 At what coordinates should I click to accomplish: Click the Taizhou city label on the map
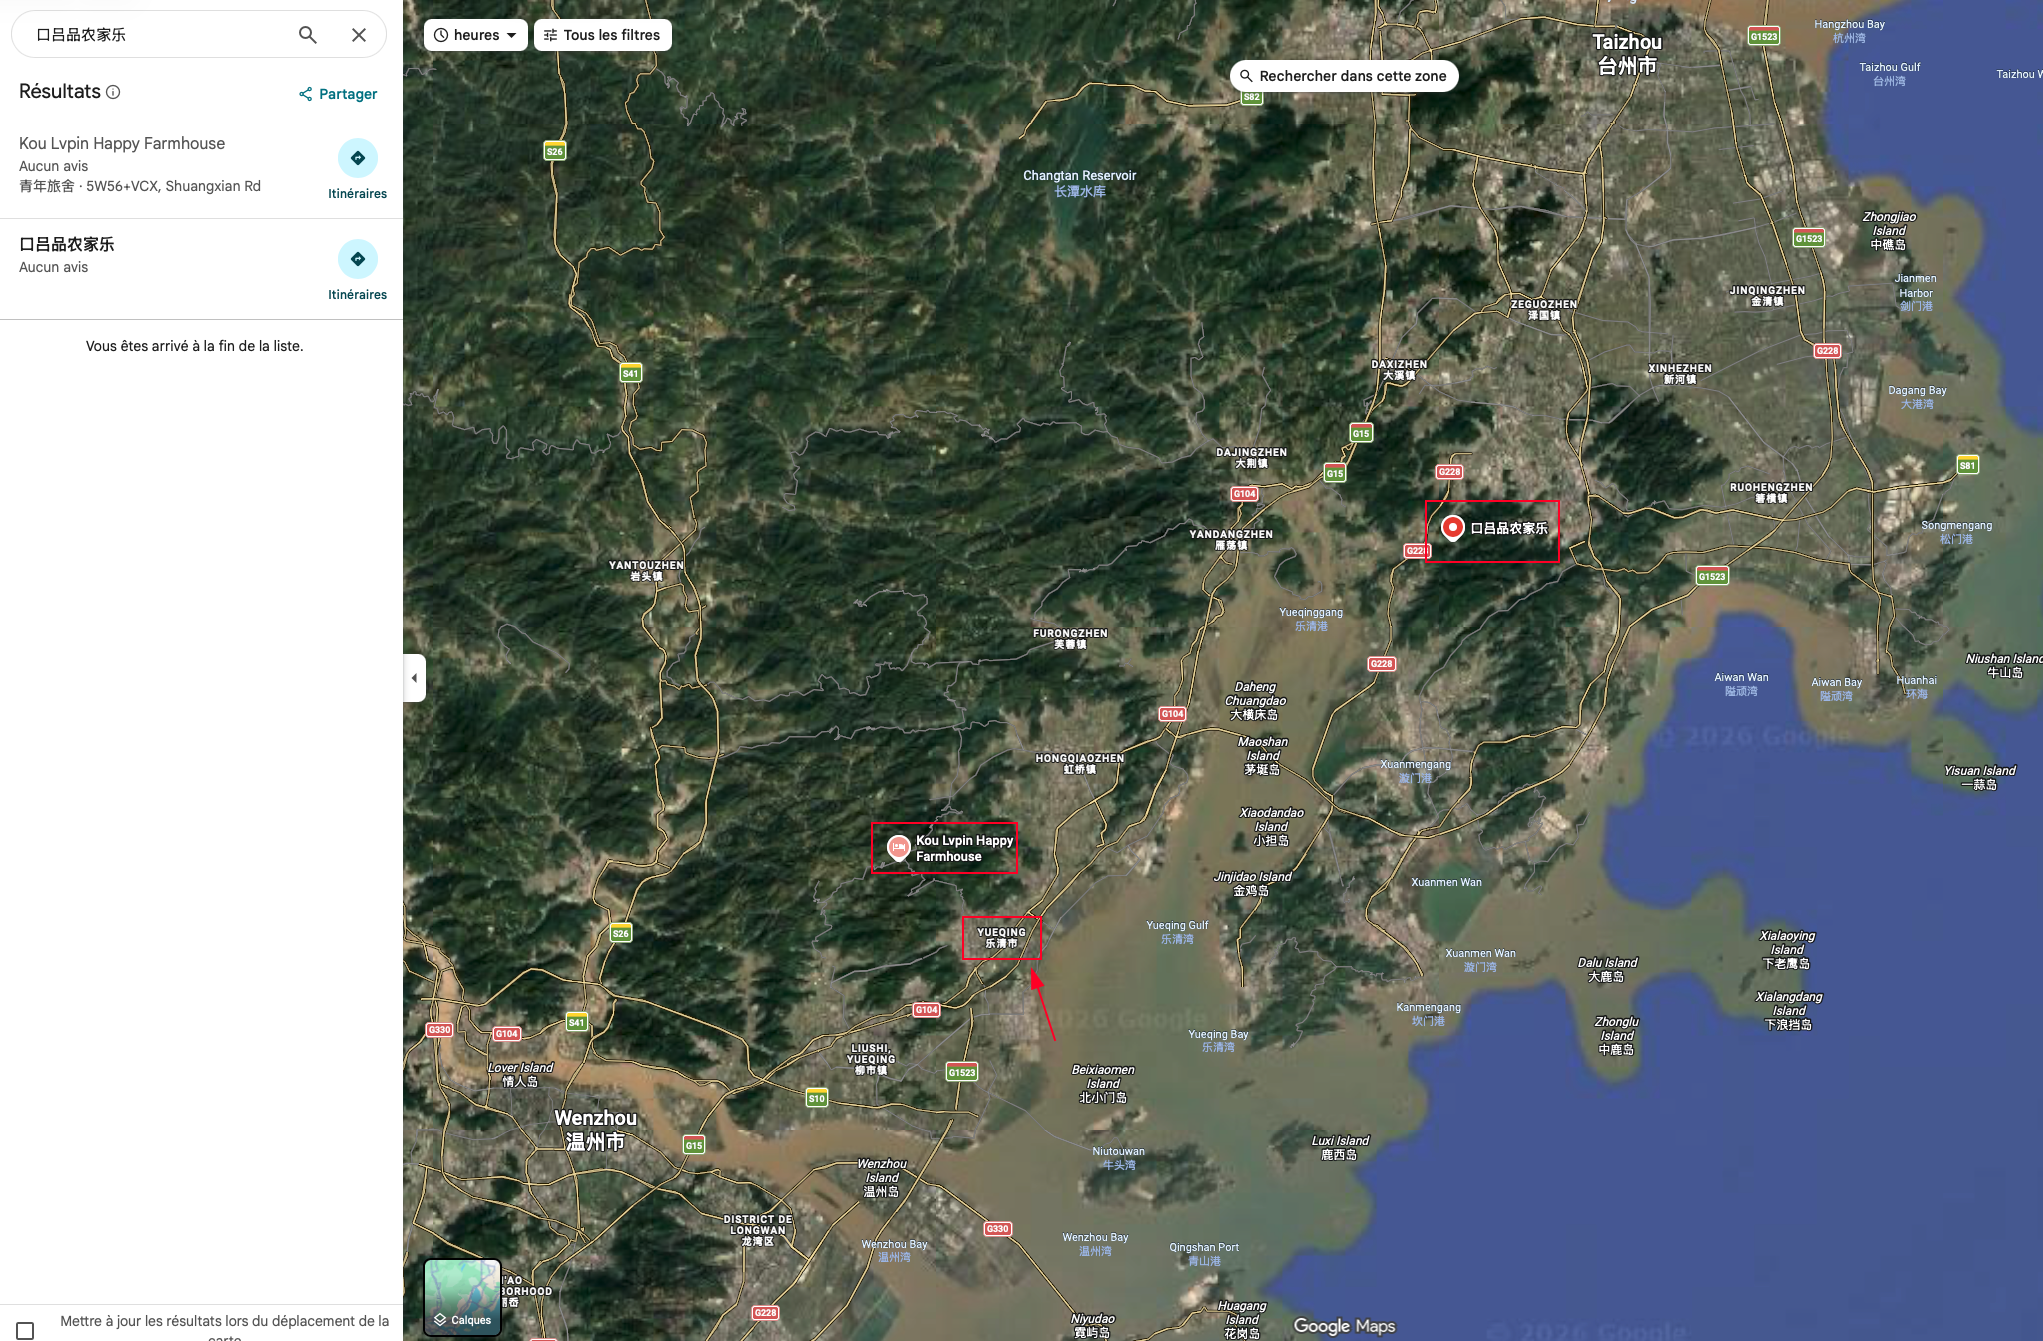click(1627, 54)
